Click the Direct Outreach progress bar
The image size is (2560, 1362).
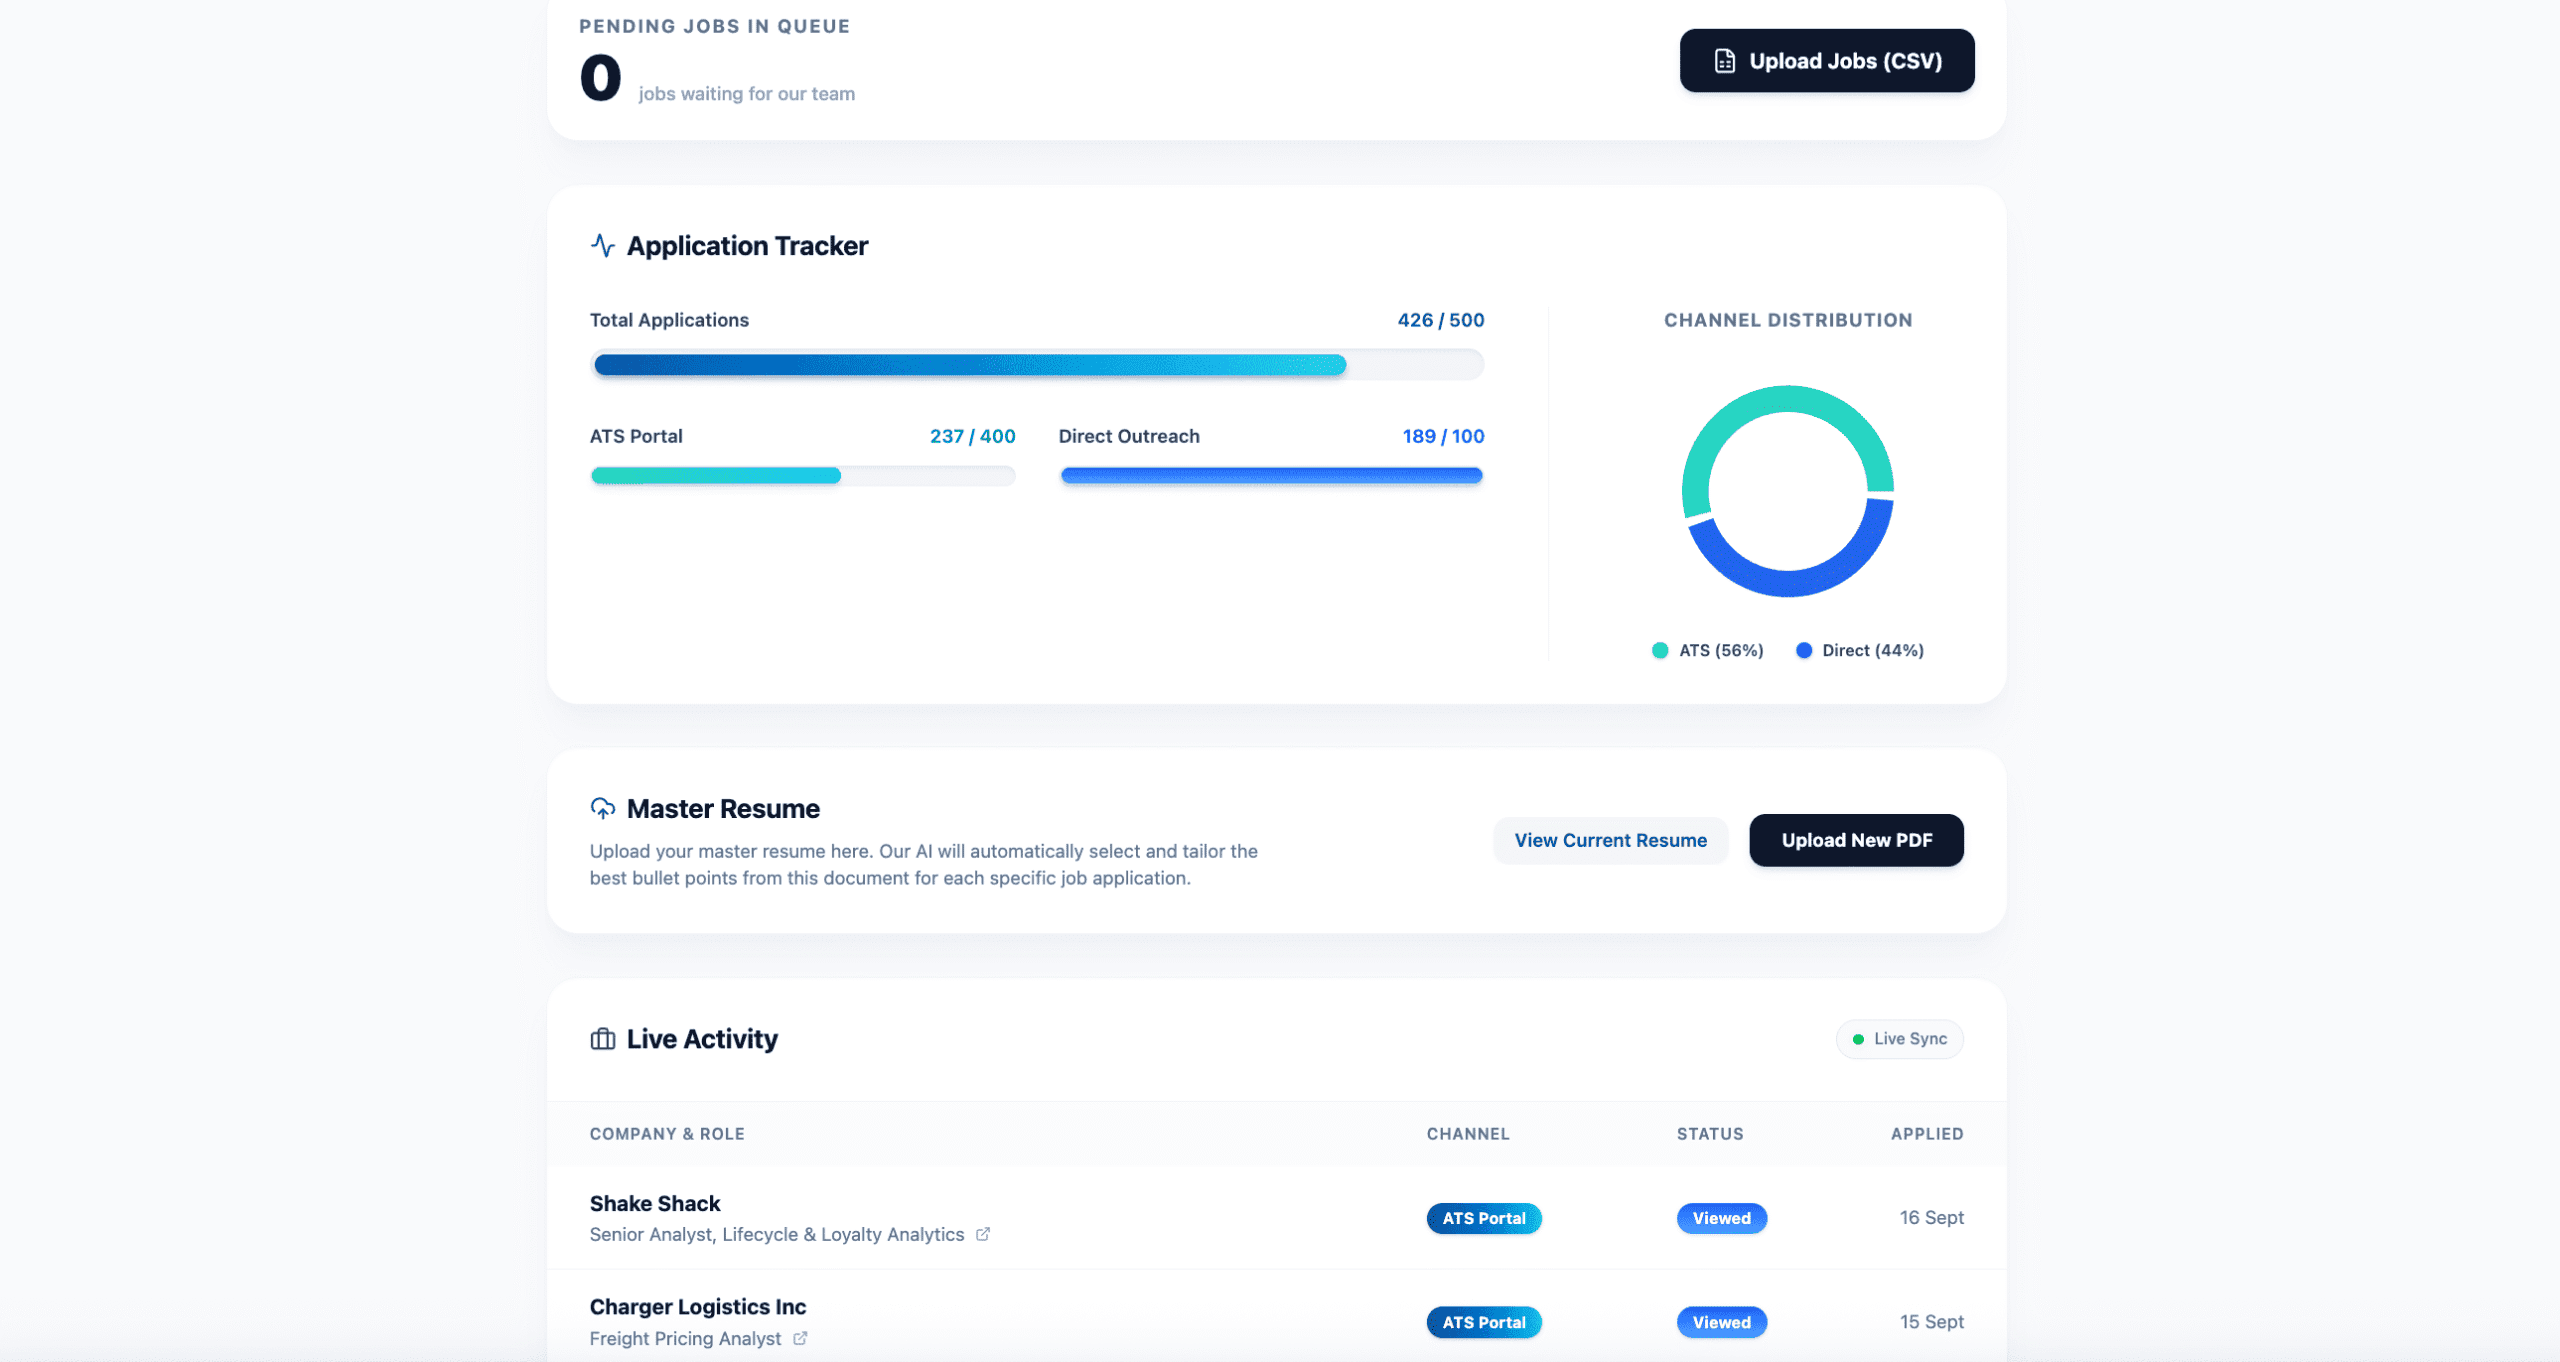click(x=1271, y=476)
